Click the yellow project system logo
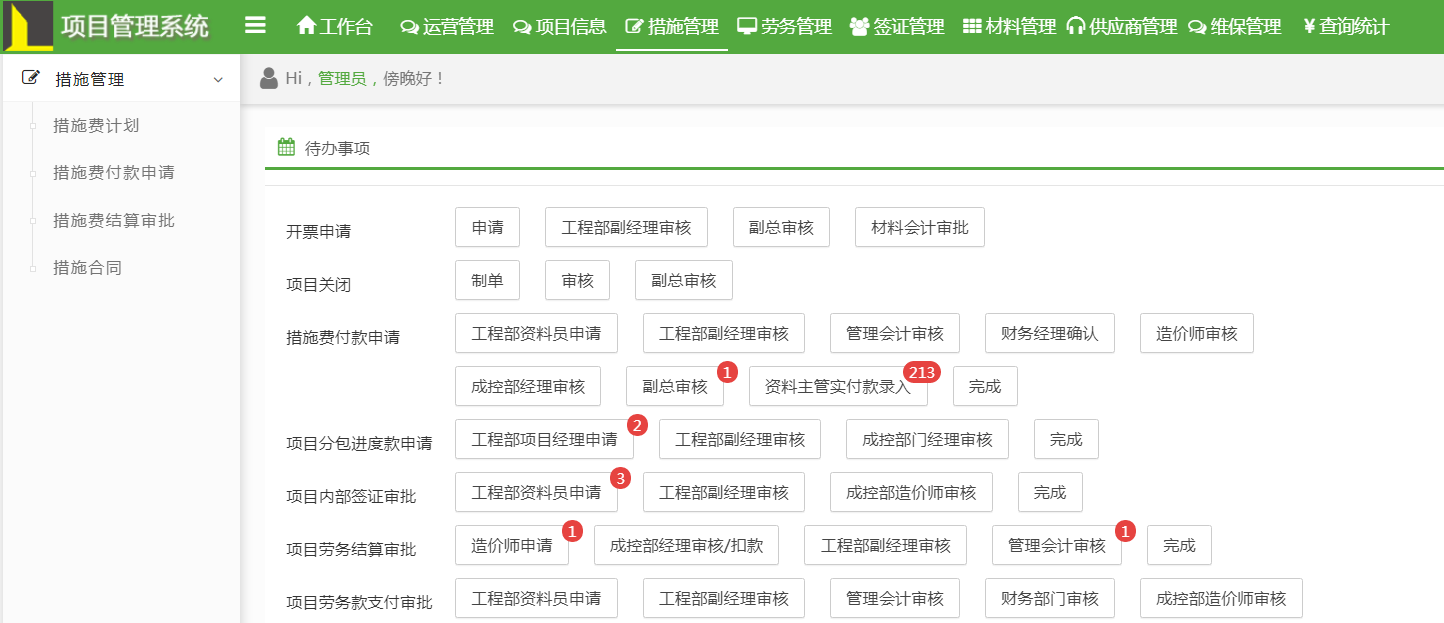 [28, 26]
